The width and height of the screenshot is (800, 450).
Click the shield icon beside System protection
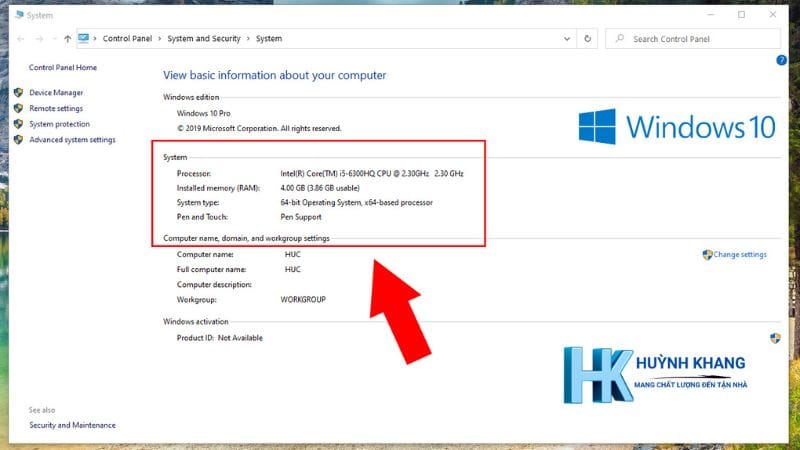[x=18, y=124]
